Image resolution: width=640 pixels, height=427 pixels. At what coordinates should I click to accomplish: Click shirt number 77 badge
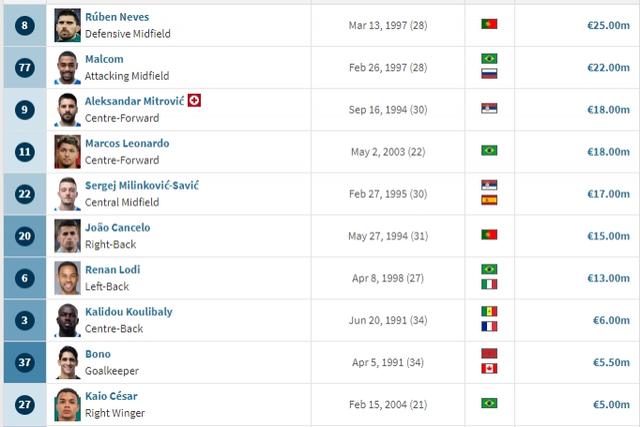click(x=25, y=67)
